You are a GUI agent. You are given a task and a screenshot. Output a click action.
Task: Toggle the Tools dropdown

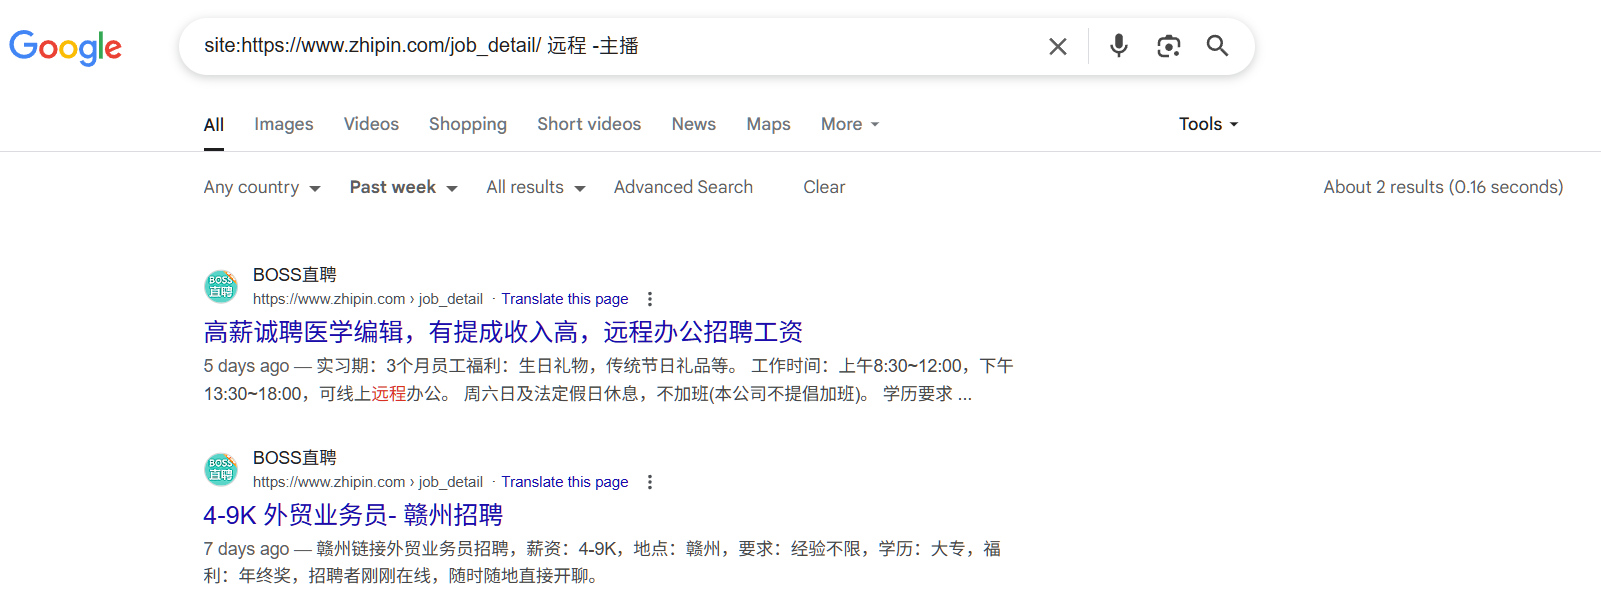[1208, 124]
